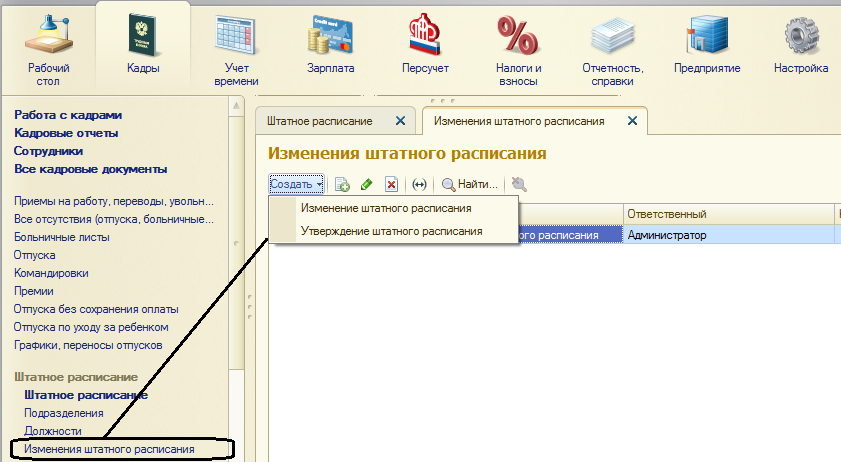Image resolution: width=841 pixels, height=462 pixels.
Task: Open Приемы на работу, переводы link
Action: (114, 201)
